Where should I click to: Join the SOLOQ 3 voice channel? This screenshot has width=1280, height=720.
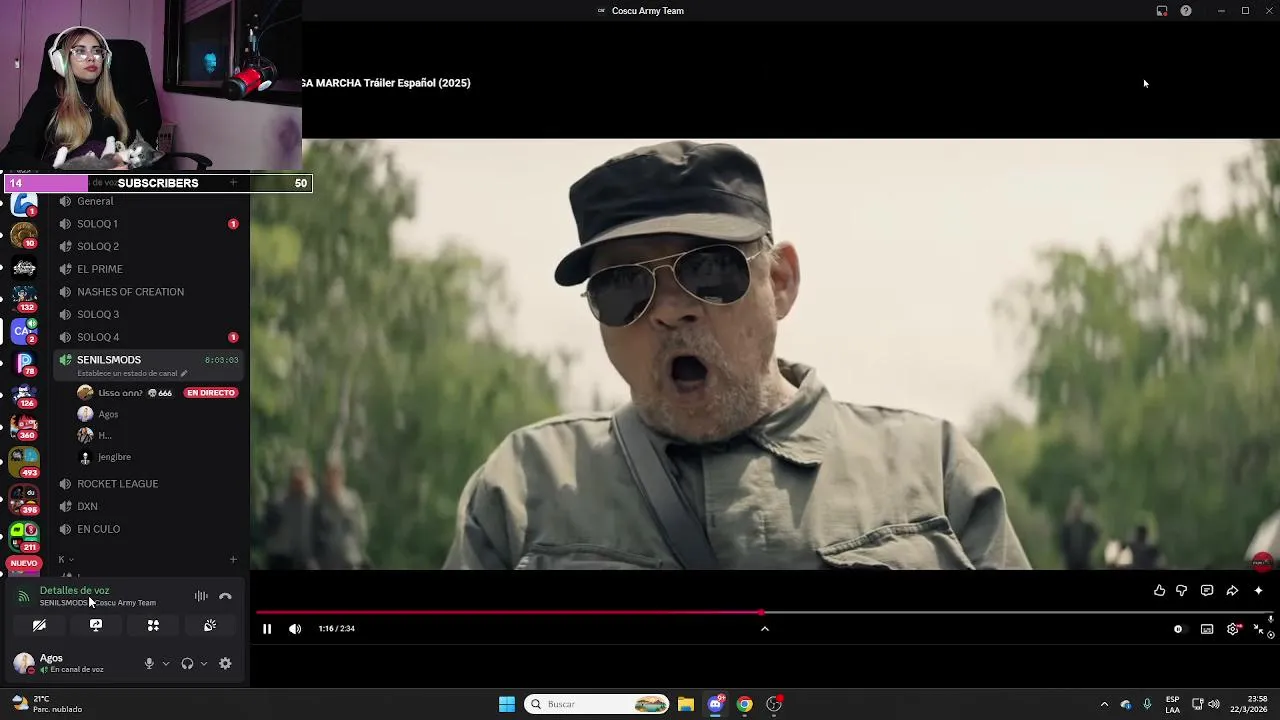(148, 314)
